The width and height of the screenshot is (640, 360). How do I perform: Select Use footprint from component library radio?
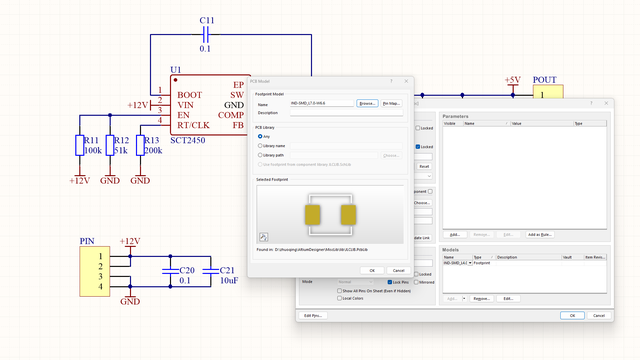point(260,164)
